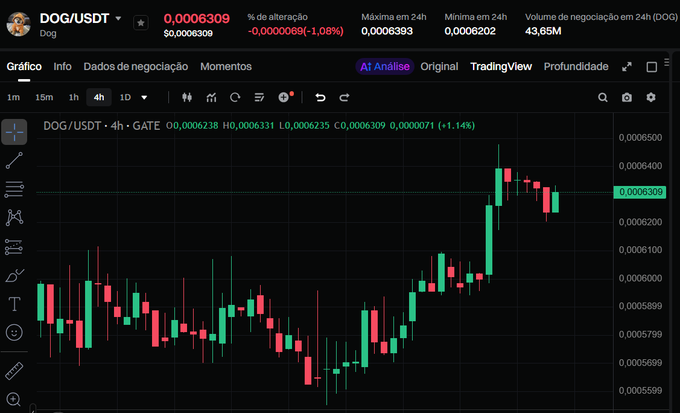
Task: Open the symbol search magnifier
Action: click(x=603, y=97)
